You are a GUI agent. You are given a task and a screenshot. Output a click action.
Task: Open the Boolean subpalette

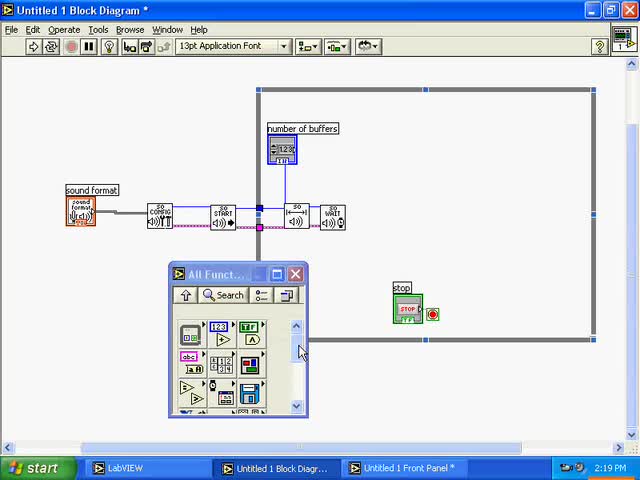click(251, 334)
